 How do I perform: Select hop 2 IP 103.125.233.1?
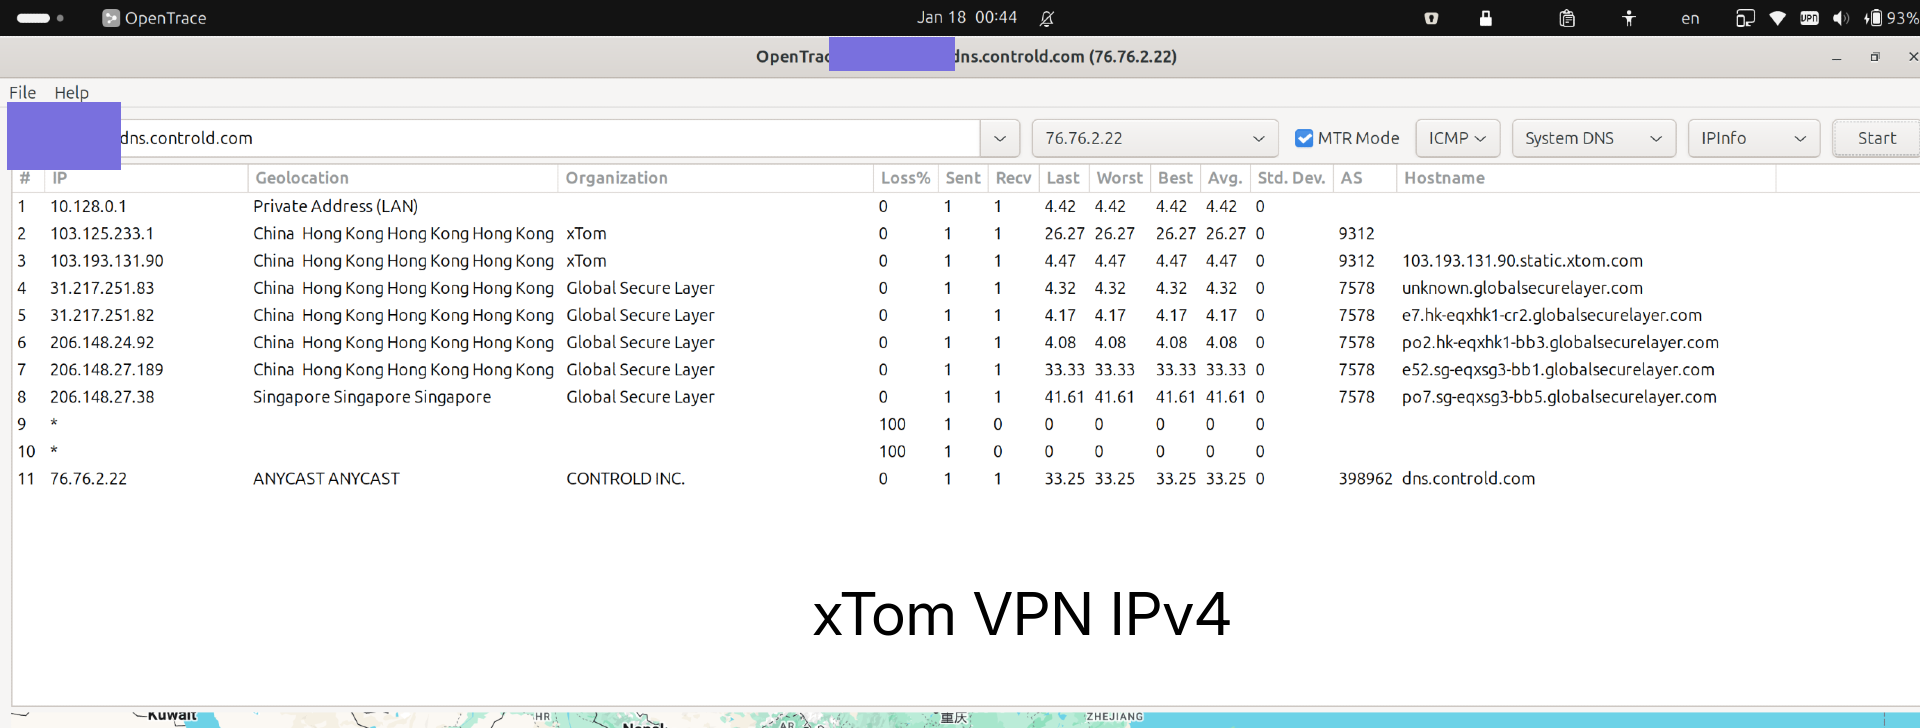tap(102, 233)
